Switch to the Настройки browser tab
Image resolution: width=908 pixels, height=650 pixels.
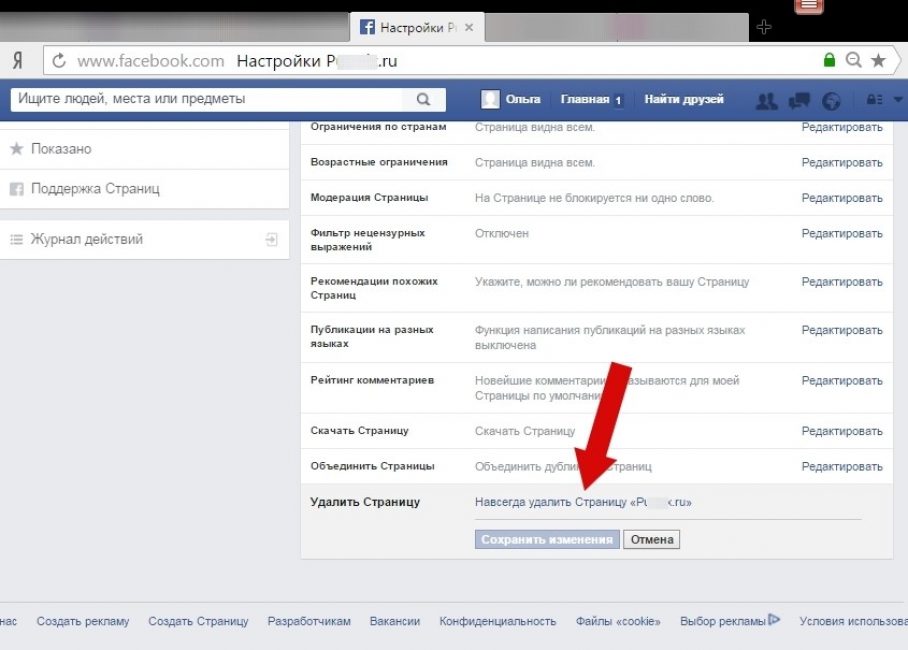click(x=416, y=27)
